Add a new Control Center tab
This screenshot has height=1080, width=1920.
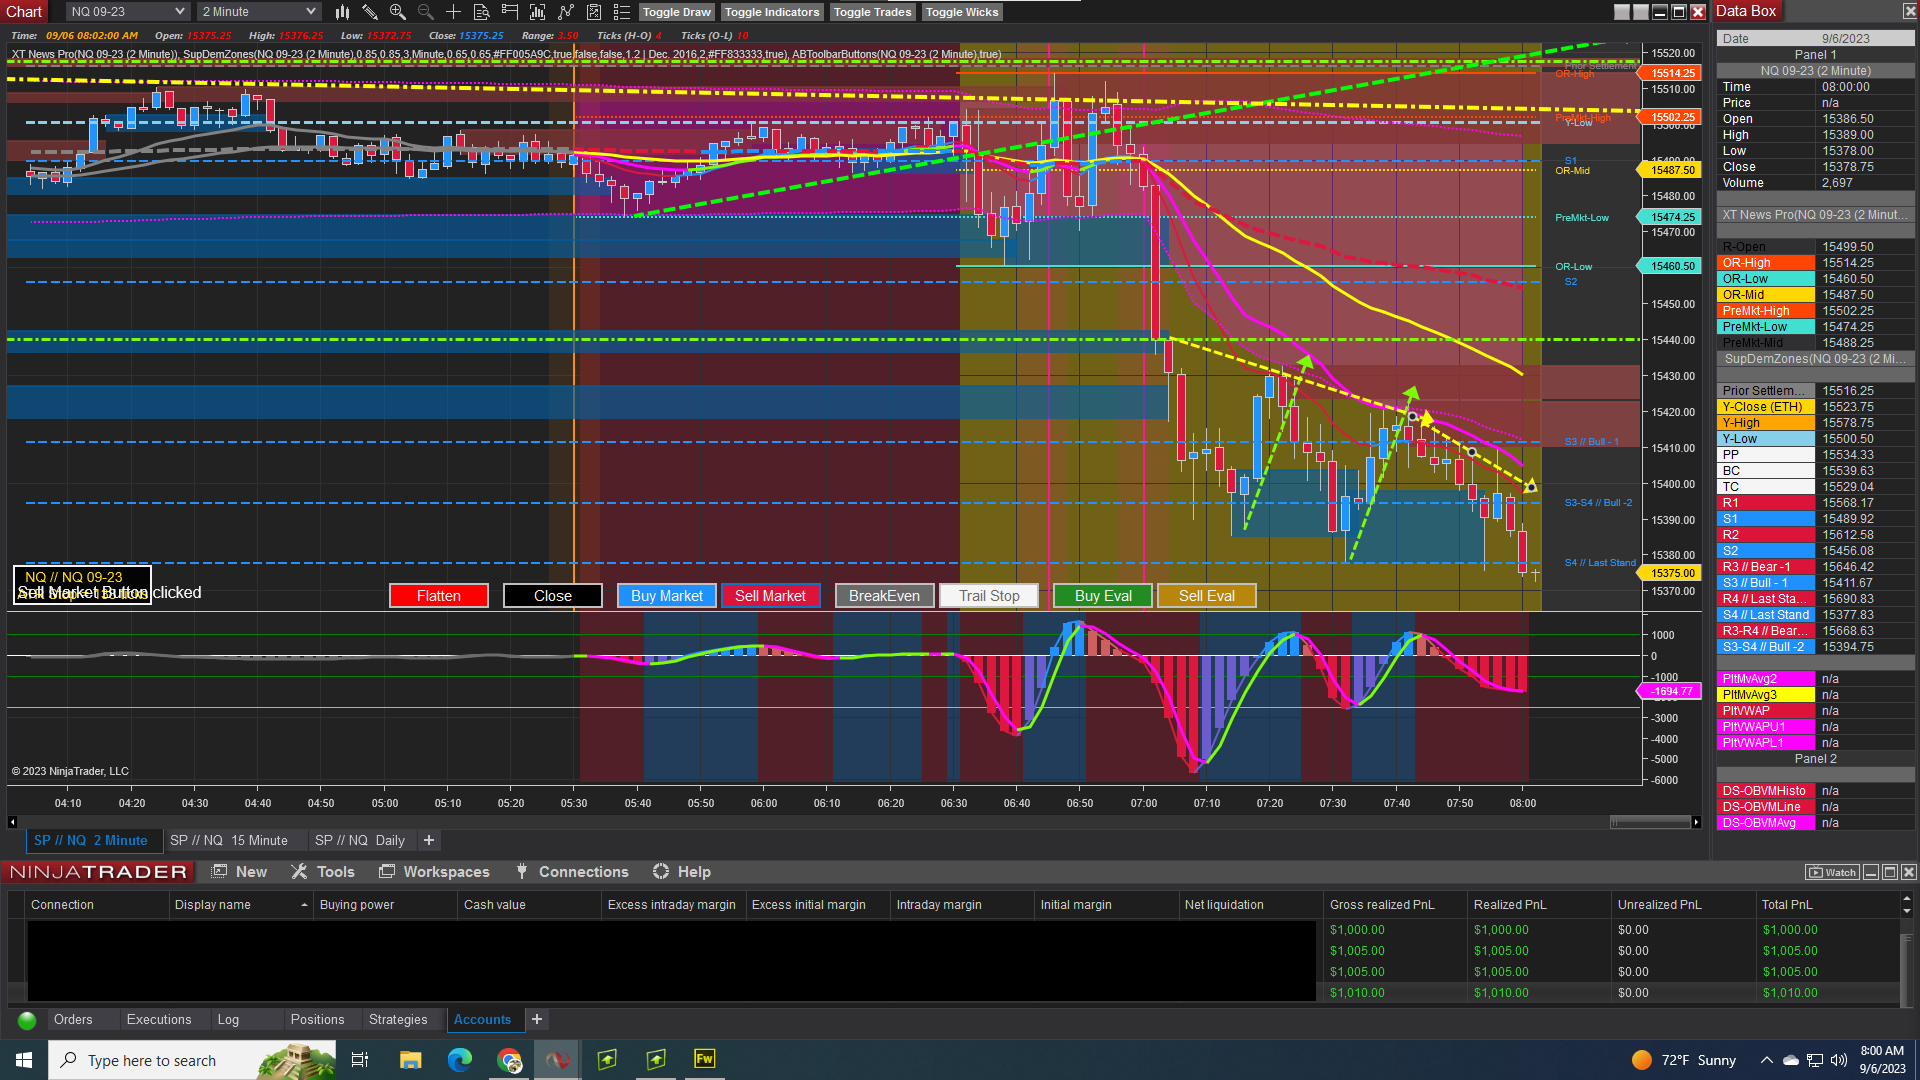pos(537,1020)
